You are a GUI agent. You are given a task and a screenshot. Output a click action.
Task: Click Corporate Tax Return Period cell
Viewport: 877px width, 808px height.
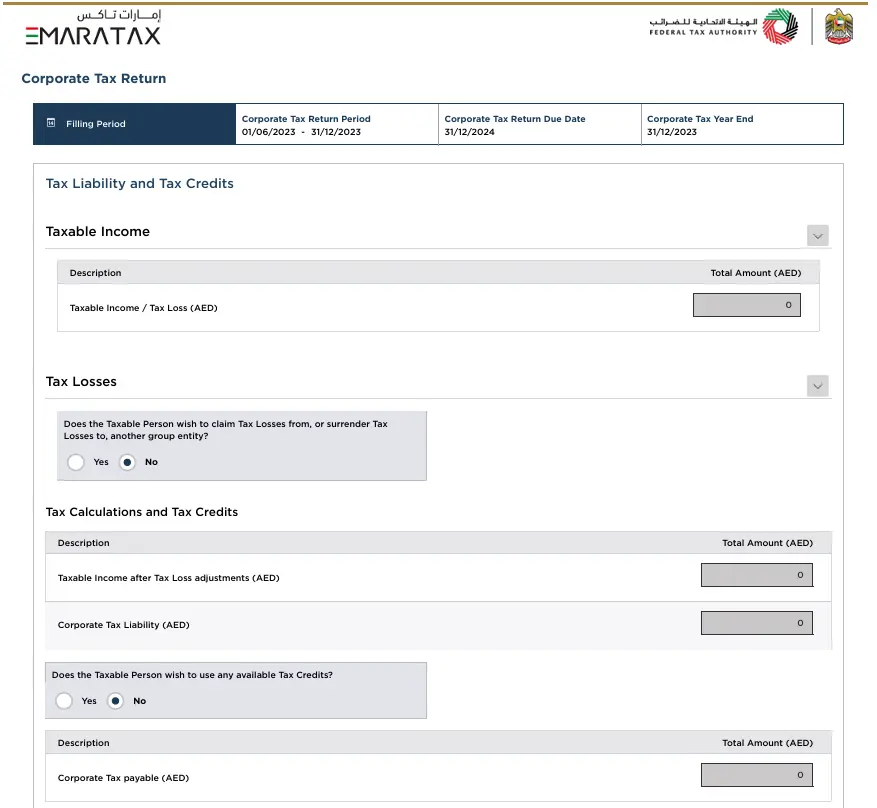click(x=337, y=125)
